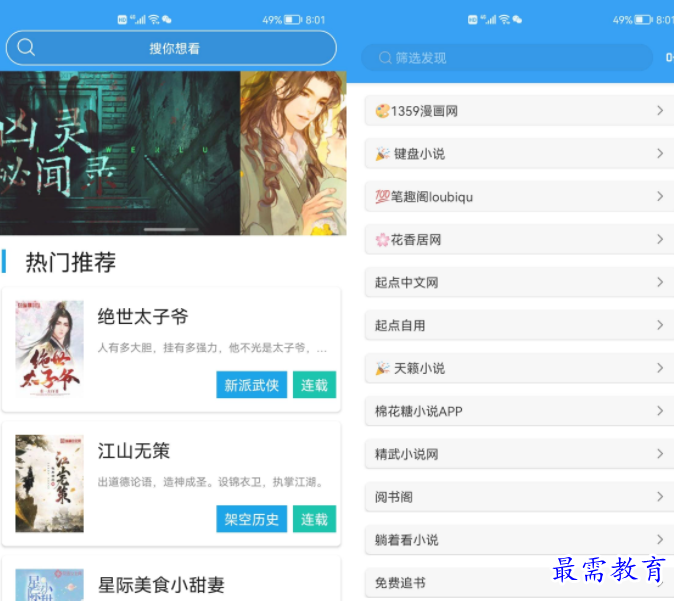Tap the party popper icon beside 键盘小说

tap(382, 153)
